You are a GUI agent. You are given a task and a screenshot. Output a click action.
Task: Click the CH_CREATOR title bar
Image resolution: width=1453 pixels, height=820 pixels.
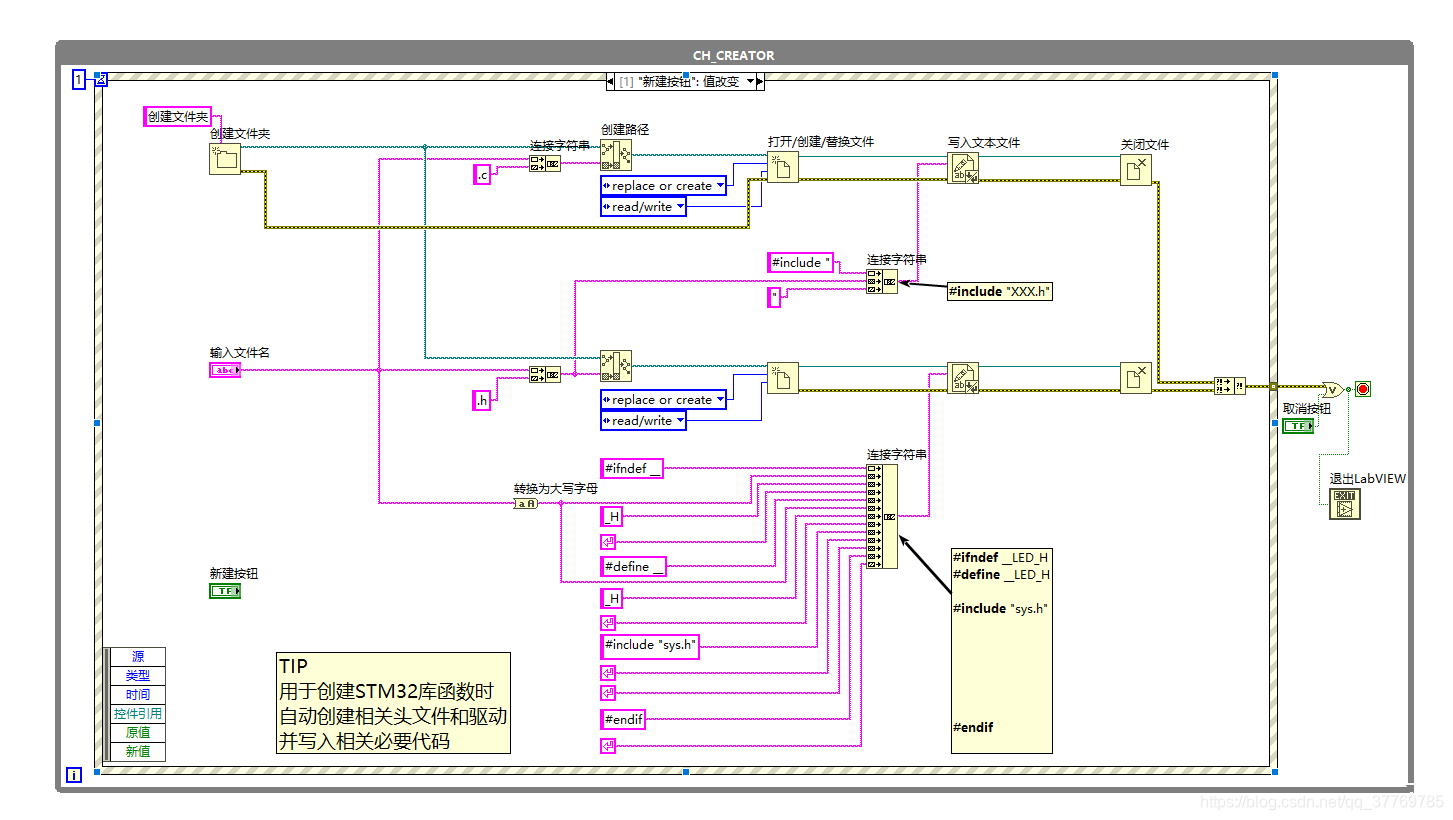[x=734, y=55]
